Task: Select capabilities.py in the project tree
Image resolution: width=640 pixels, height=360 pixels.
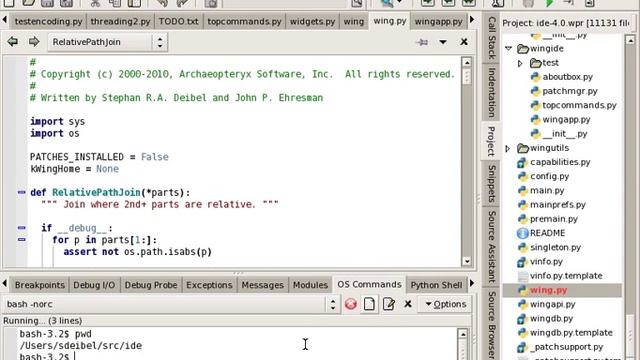Action: 560,162
